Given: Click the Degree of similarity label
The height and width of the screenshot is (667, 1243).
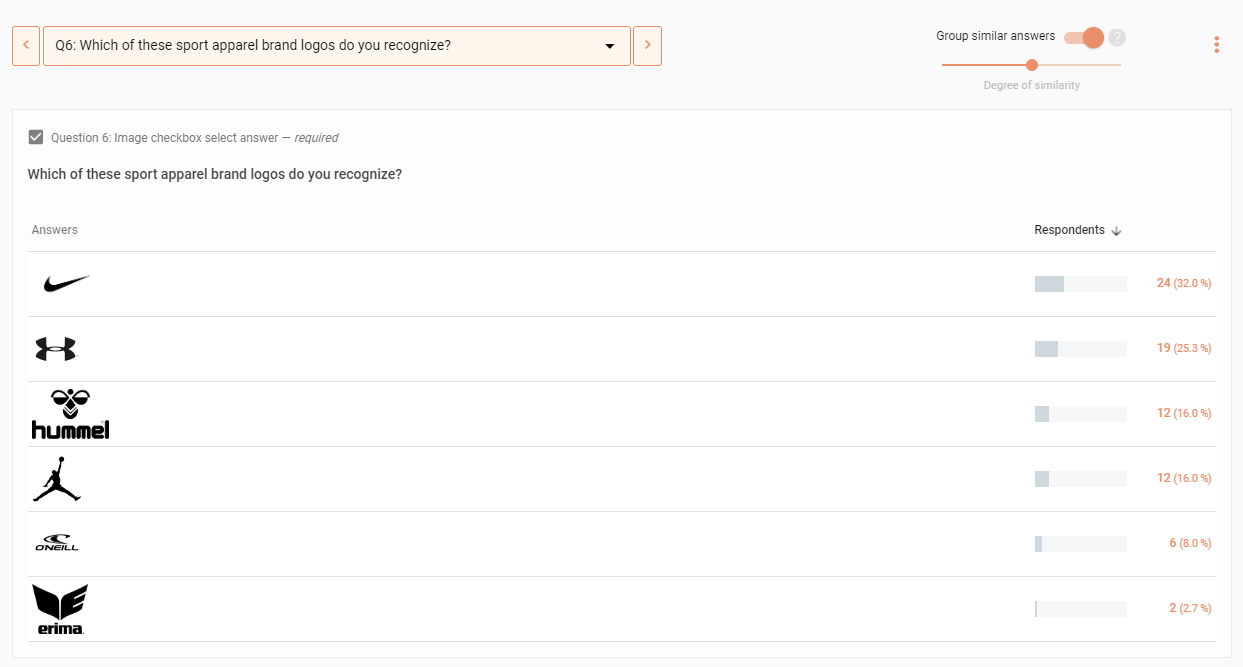Looking at the screenshot, I should click(1032, 86).
